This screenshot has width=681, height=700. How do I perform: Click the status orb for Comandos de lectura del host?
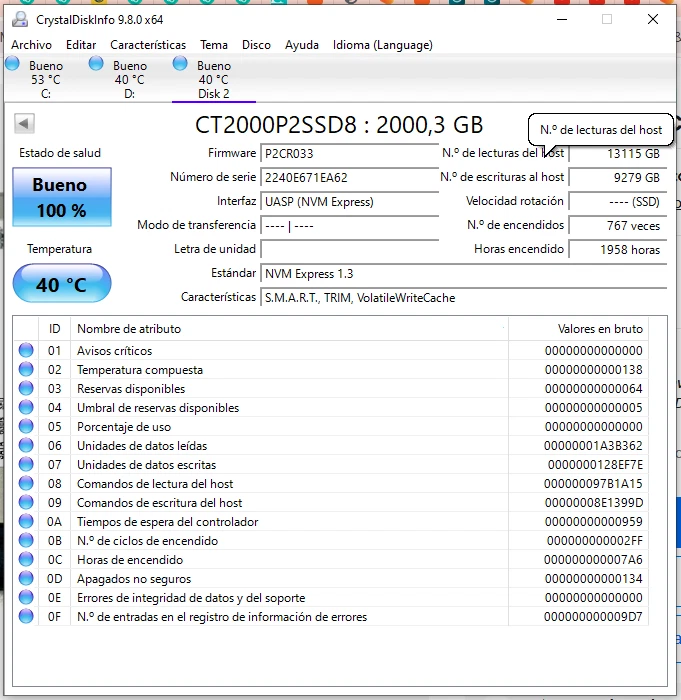[x=26, y=483]
